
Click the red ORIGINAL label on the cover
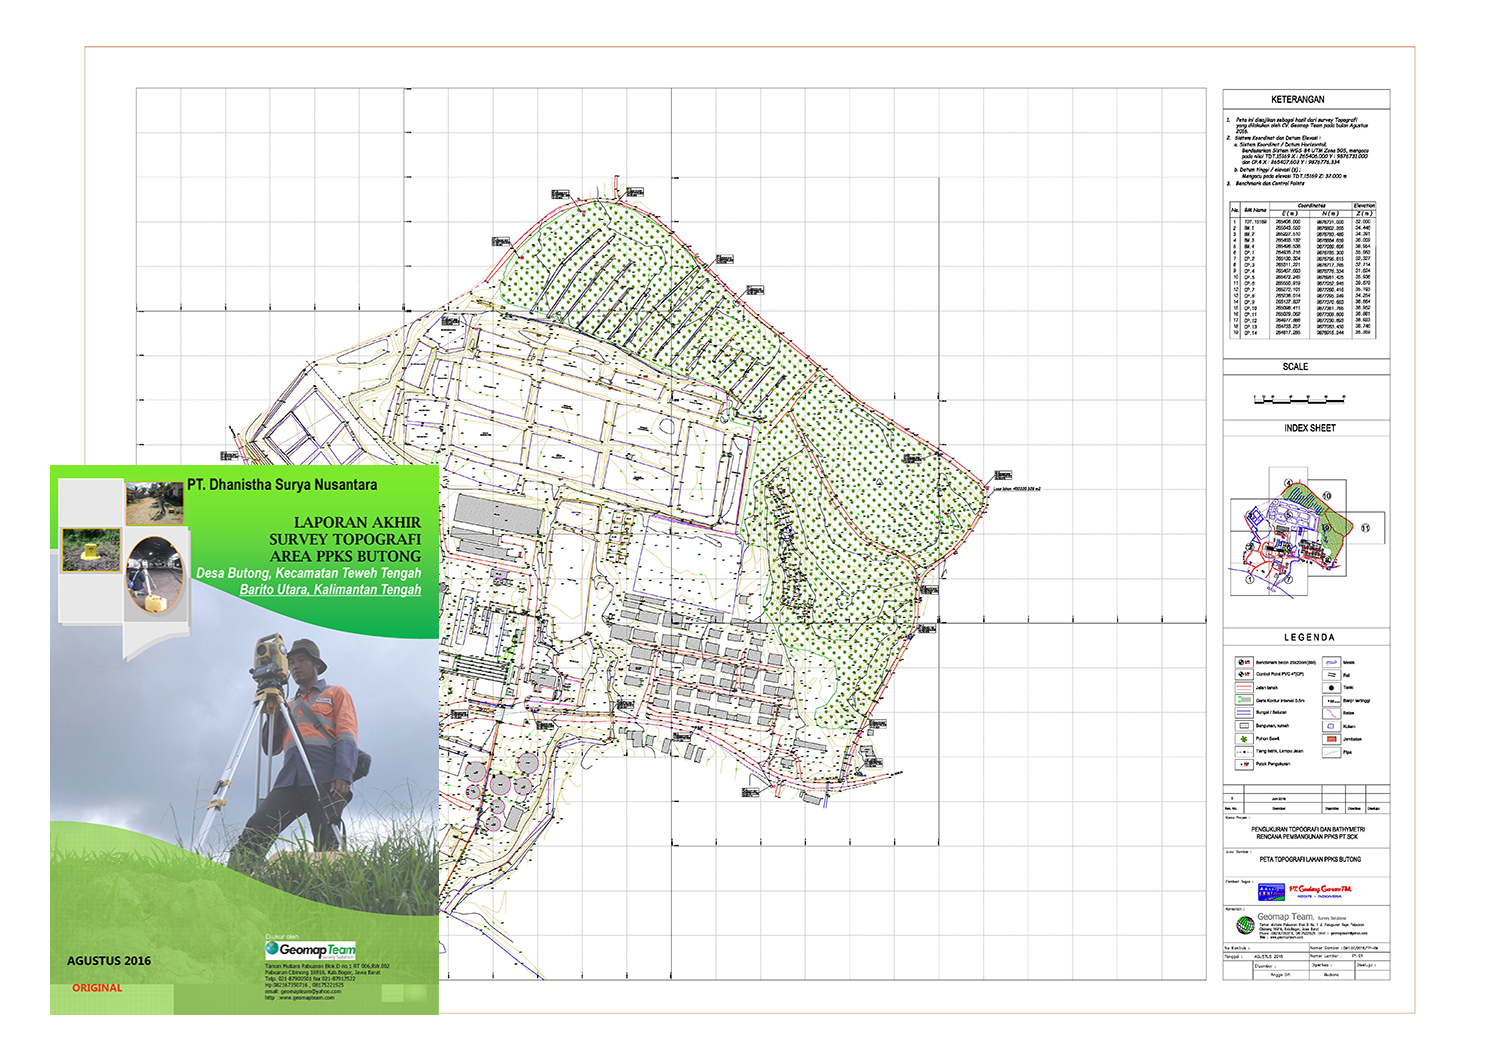[x=97, y=988]
